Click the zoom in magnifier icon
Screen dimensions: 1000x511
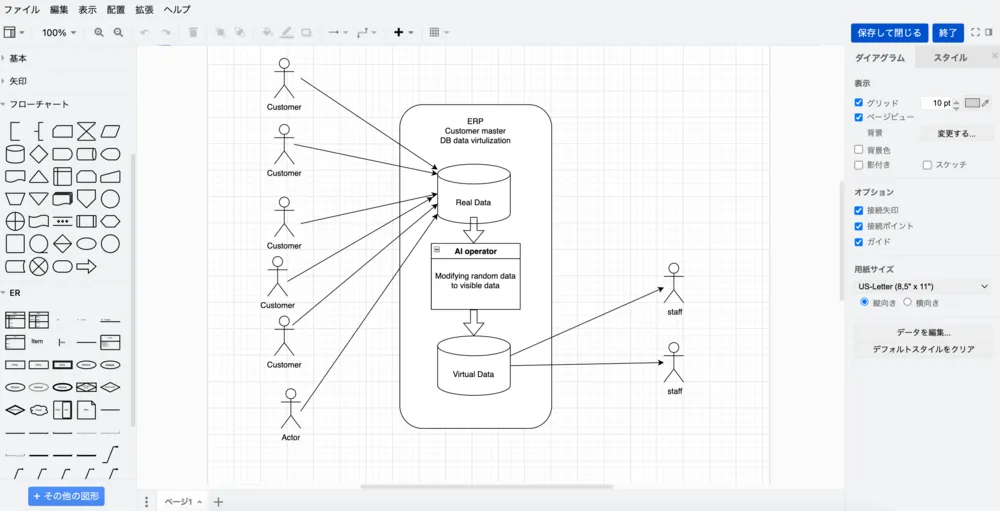click(99, 33)
